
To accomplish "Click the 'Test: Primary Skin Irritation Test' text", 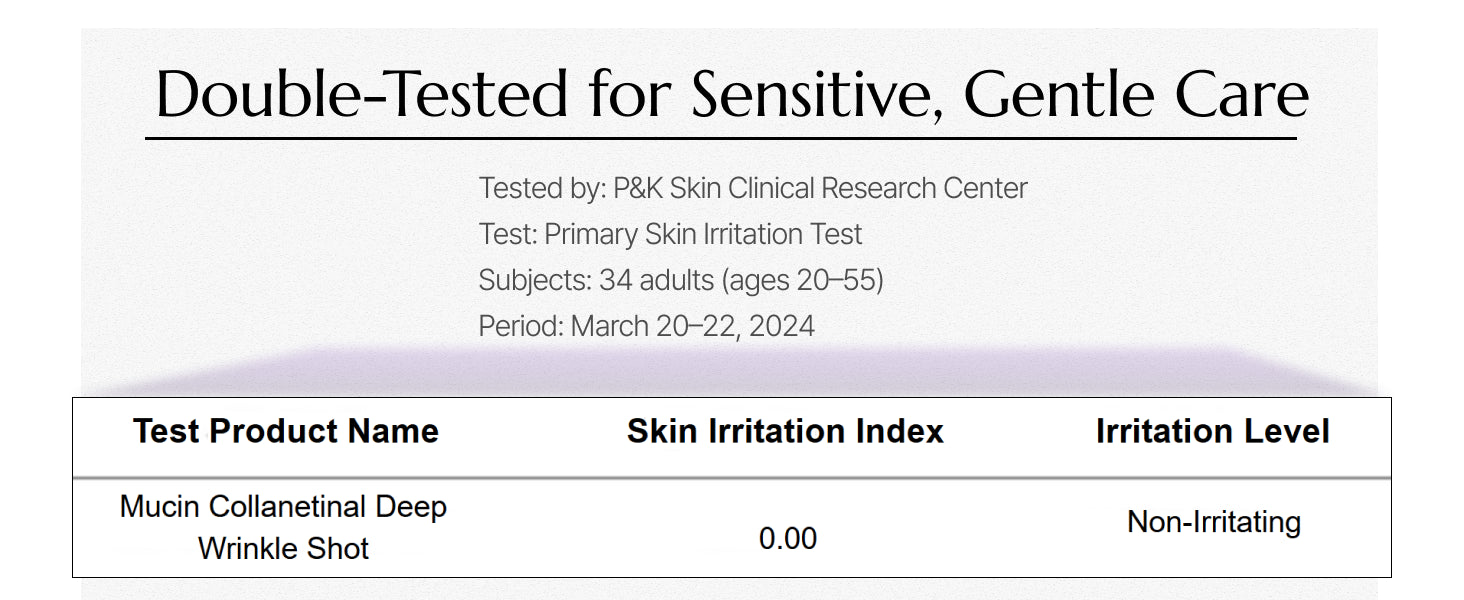I will click(x=670, y=234).
